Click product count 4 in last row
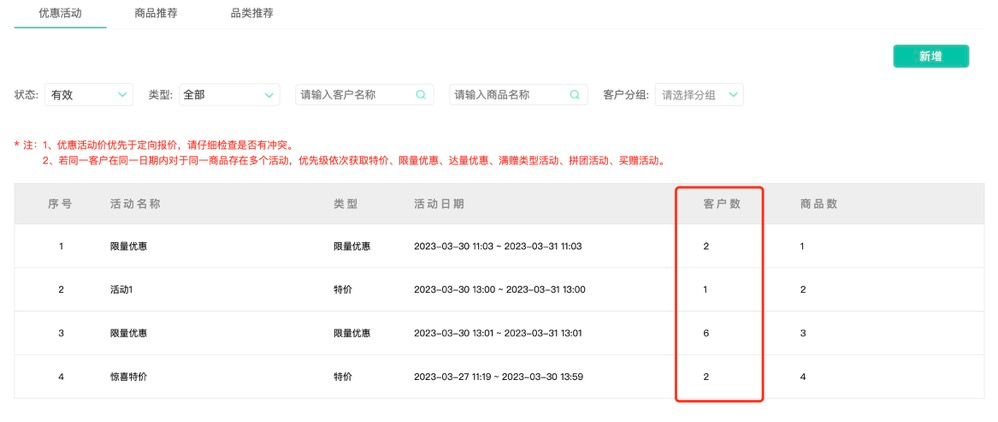This screenshot has height=422, width=998. 803,377
